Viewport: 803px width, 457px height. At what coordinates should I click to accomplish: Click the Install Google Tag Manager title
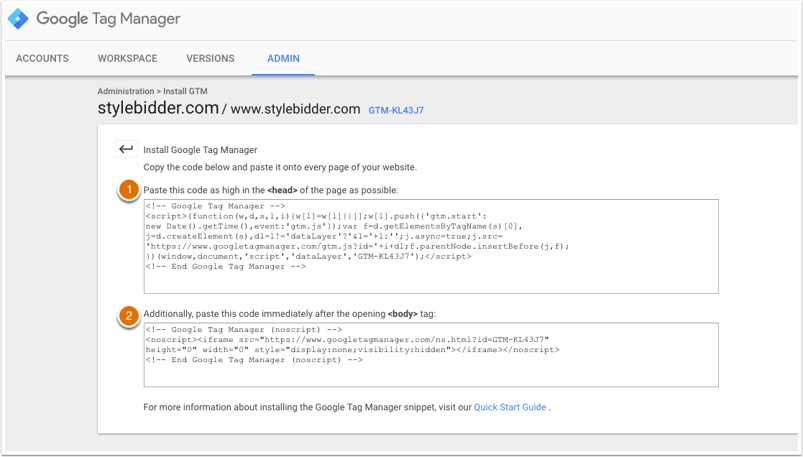click(200, 150)
